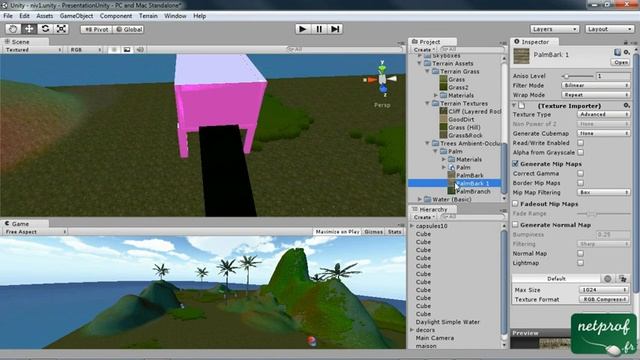Enable Generate Normal Map checkbox
The width and height of the screenshot is (640, 360).
point(516,225)
